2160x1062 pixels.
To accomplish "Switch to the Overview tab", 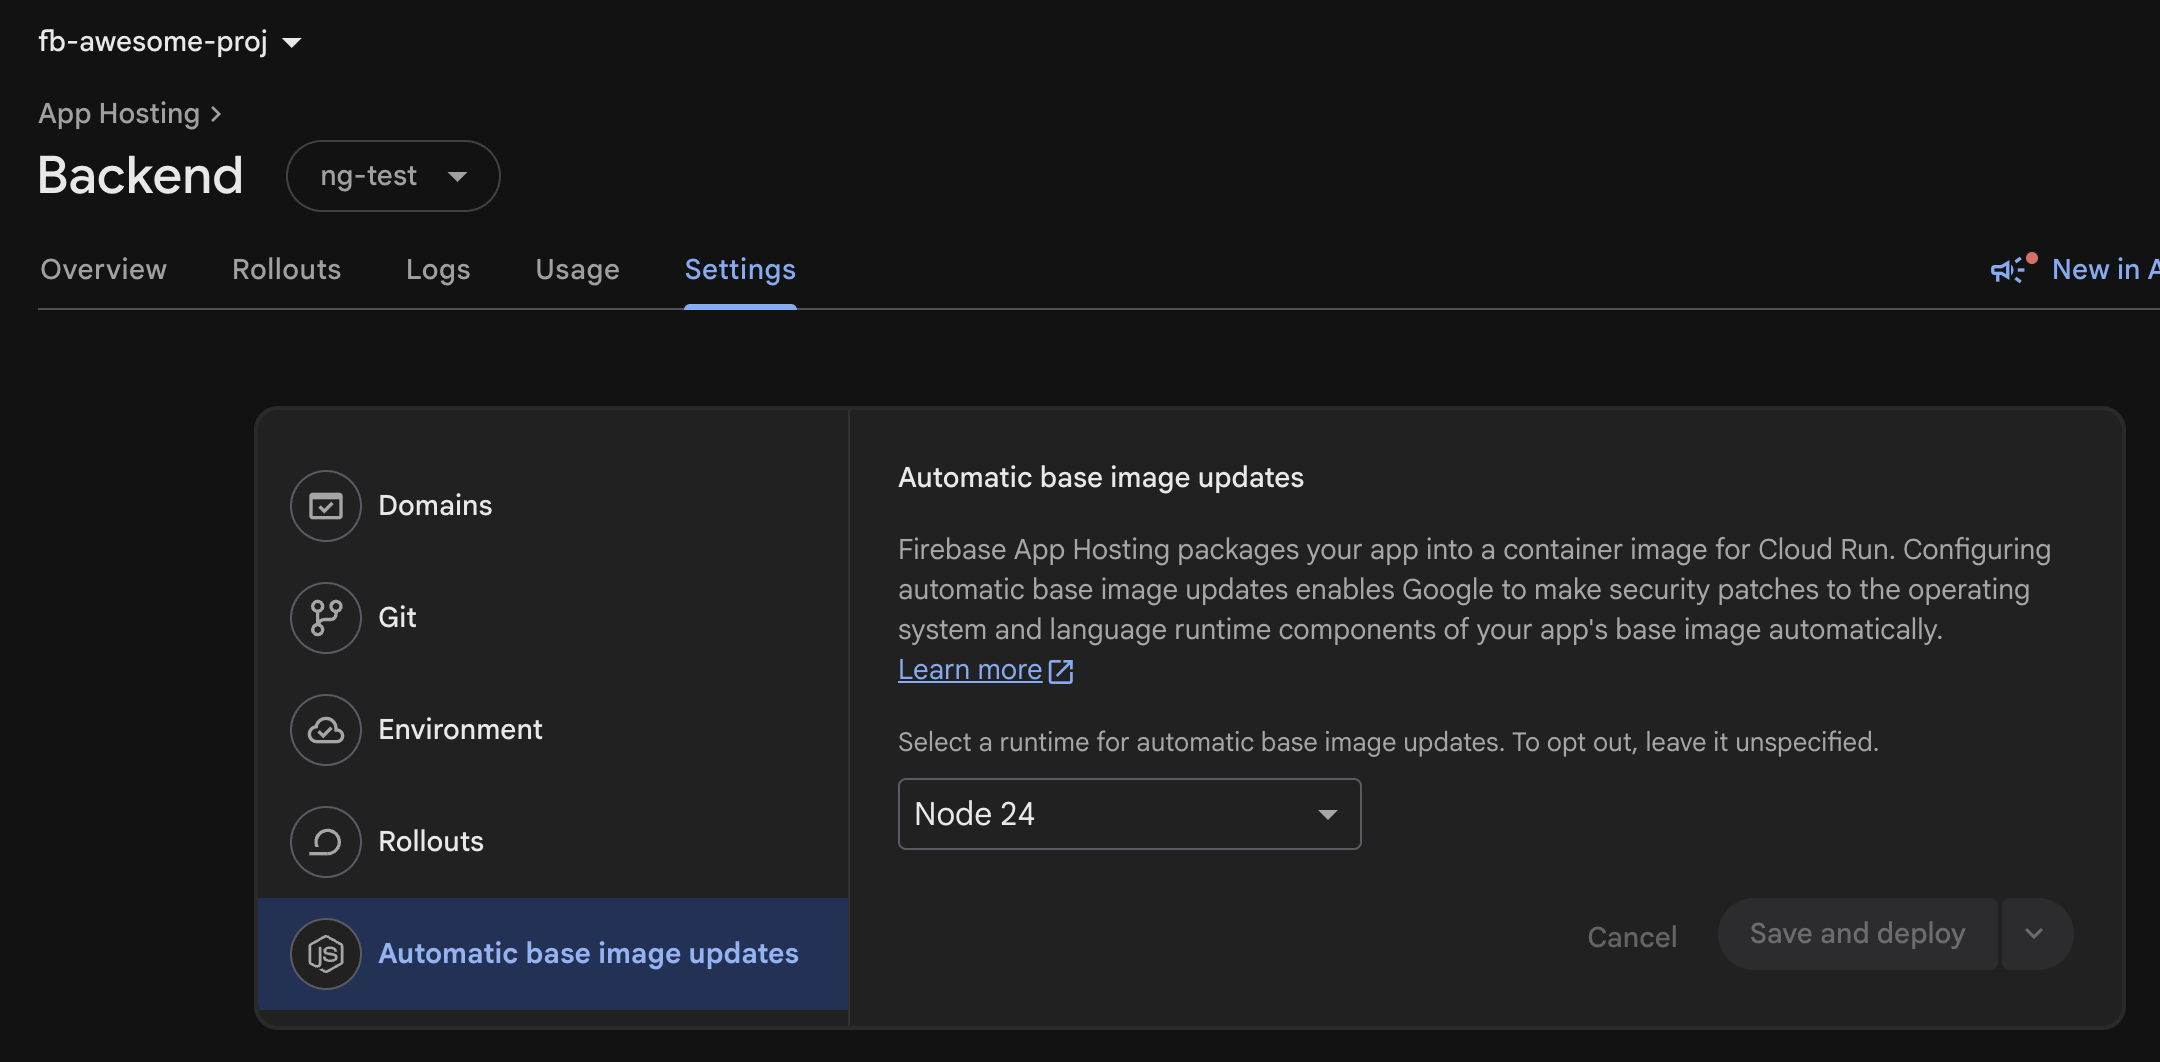I will [104, 270].
